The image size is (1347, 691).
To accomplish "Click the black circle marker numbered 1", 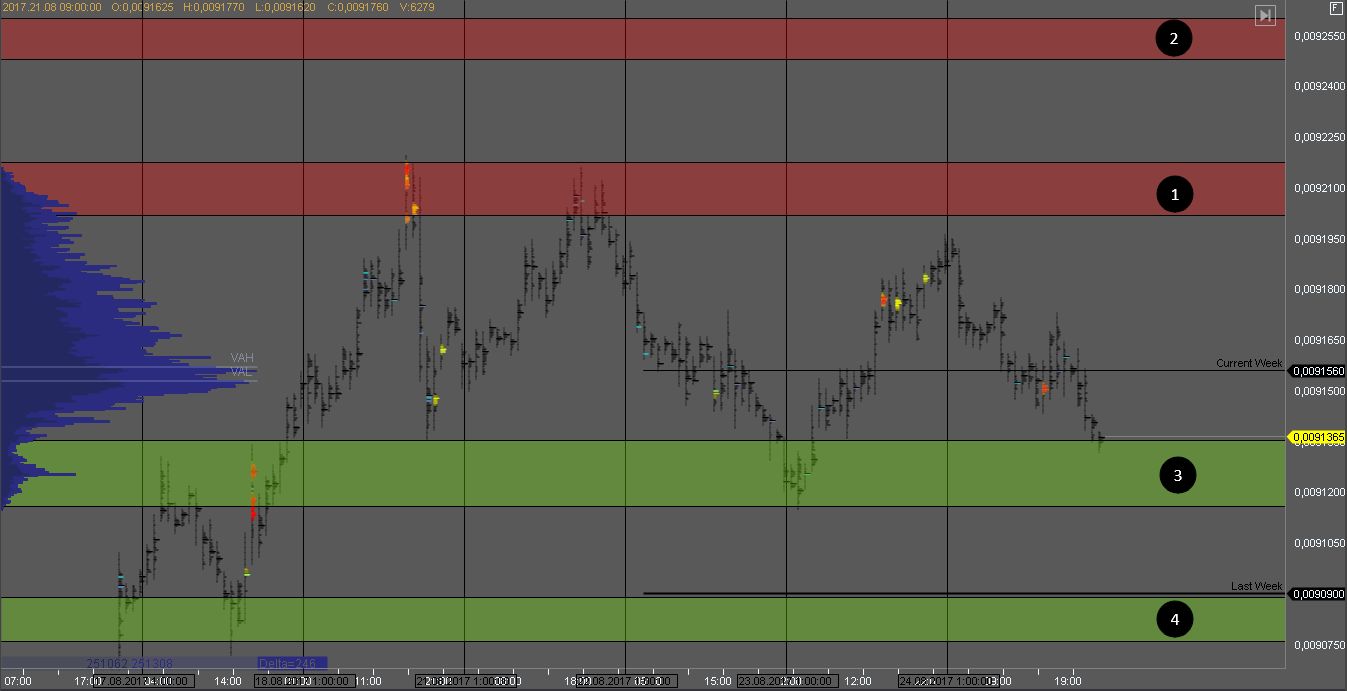I will point(1174,194).
